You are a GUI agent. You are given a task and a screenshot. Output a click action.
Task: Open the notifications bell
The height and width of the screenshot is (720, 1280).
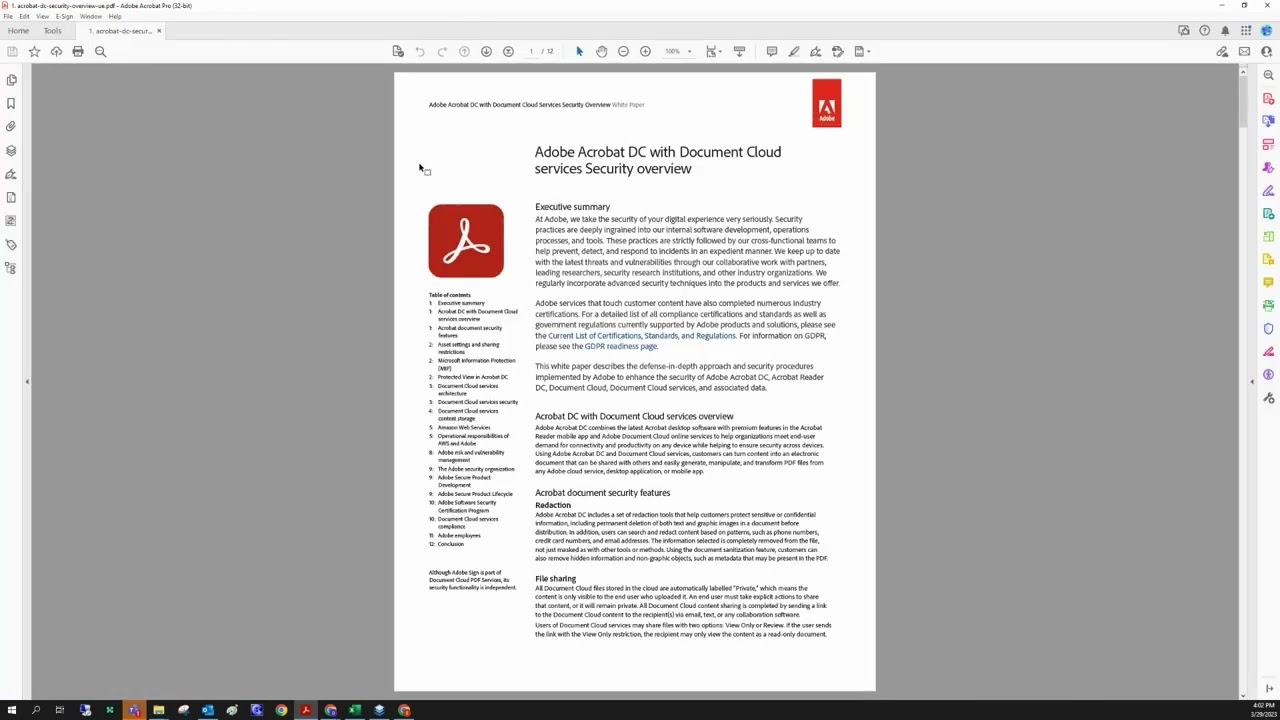1225,31
